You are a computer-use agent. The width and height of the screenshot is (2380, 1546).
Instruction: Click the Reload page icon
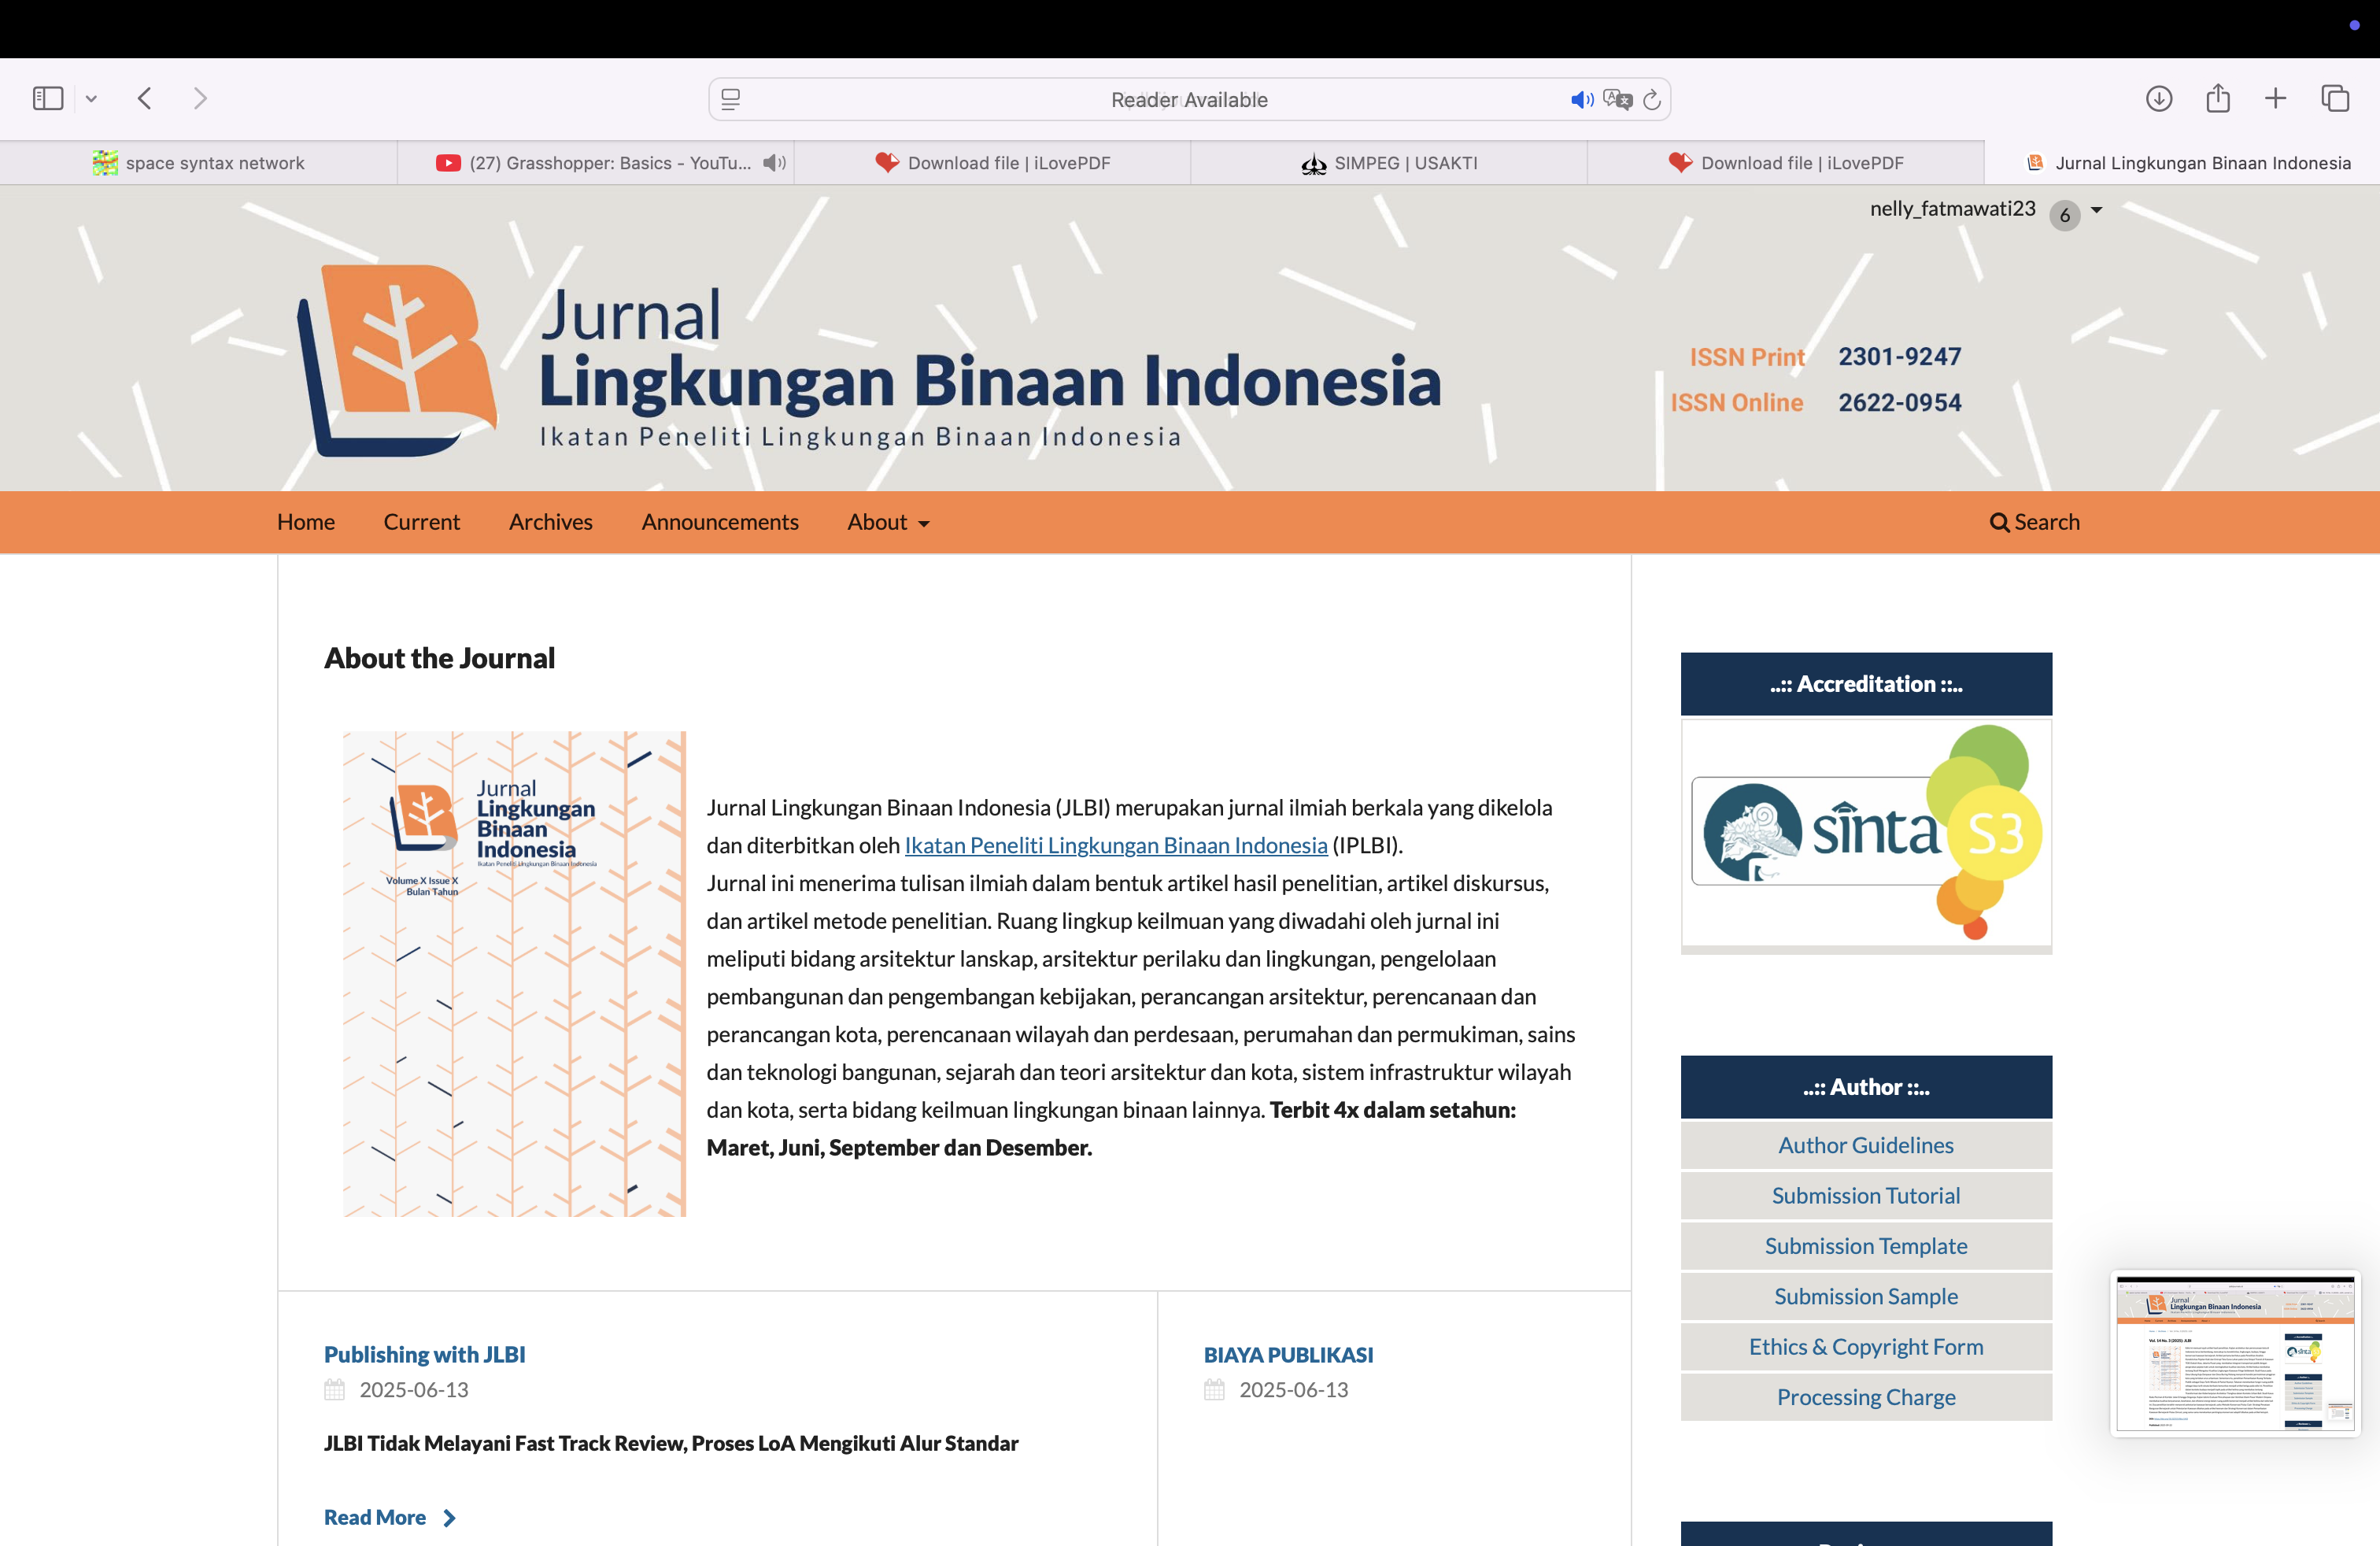coord(1652,99)
